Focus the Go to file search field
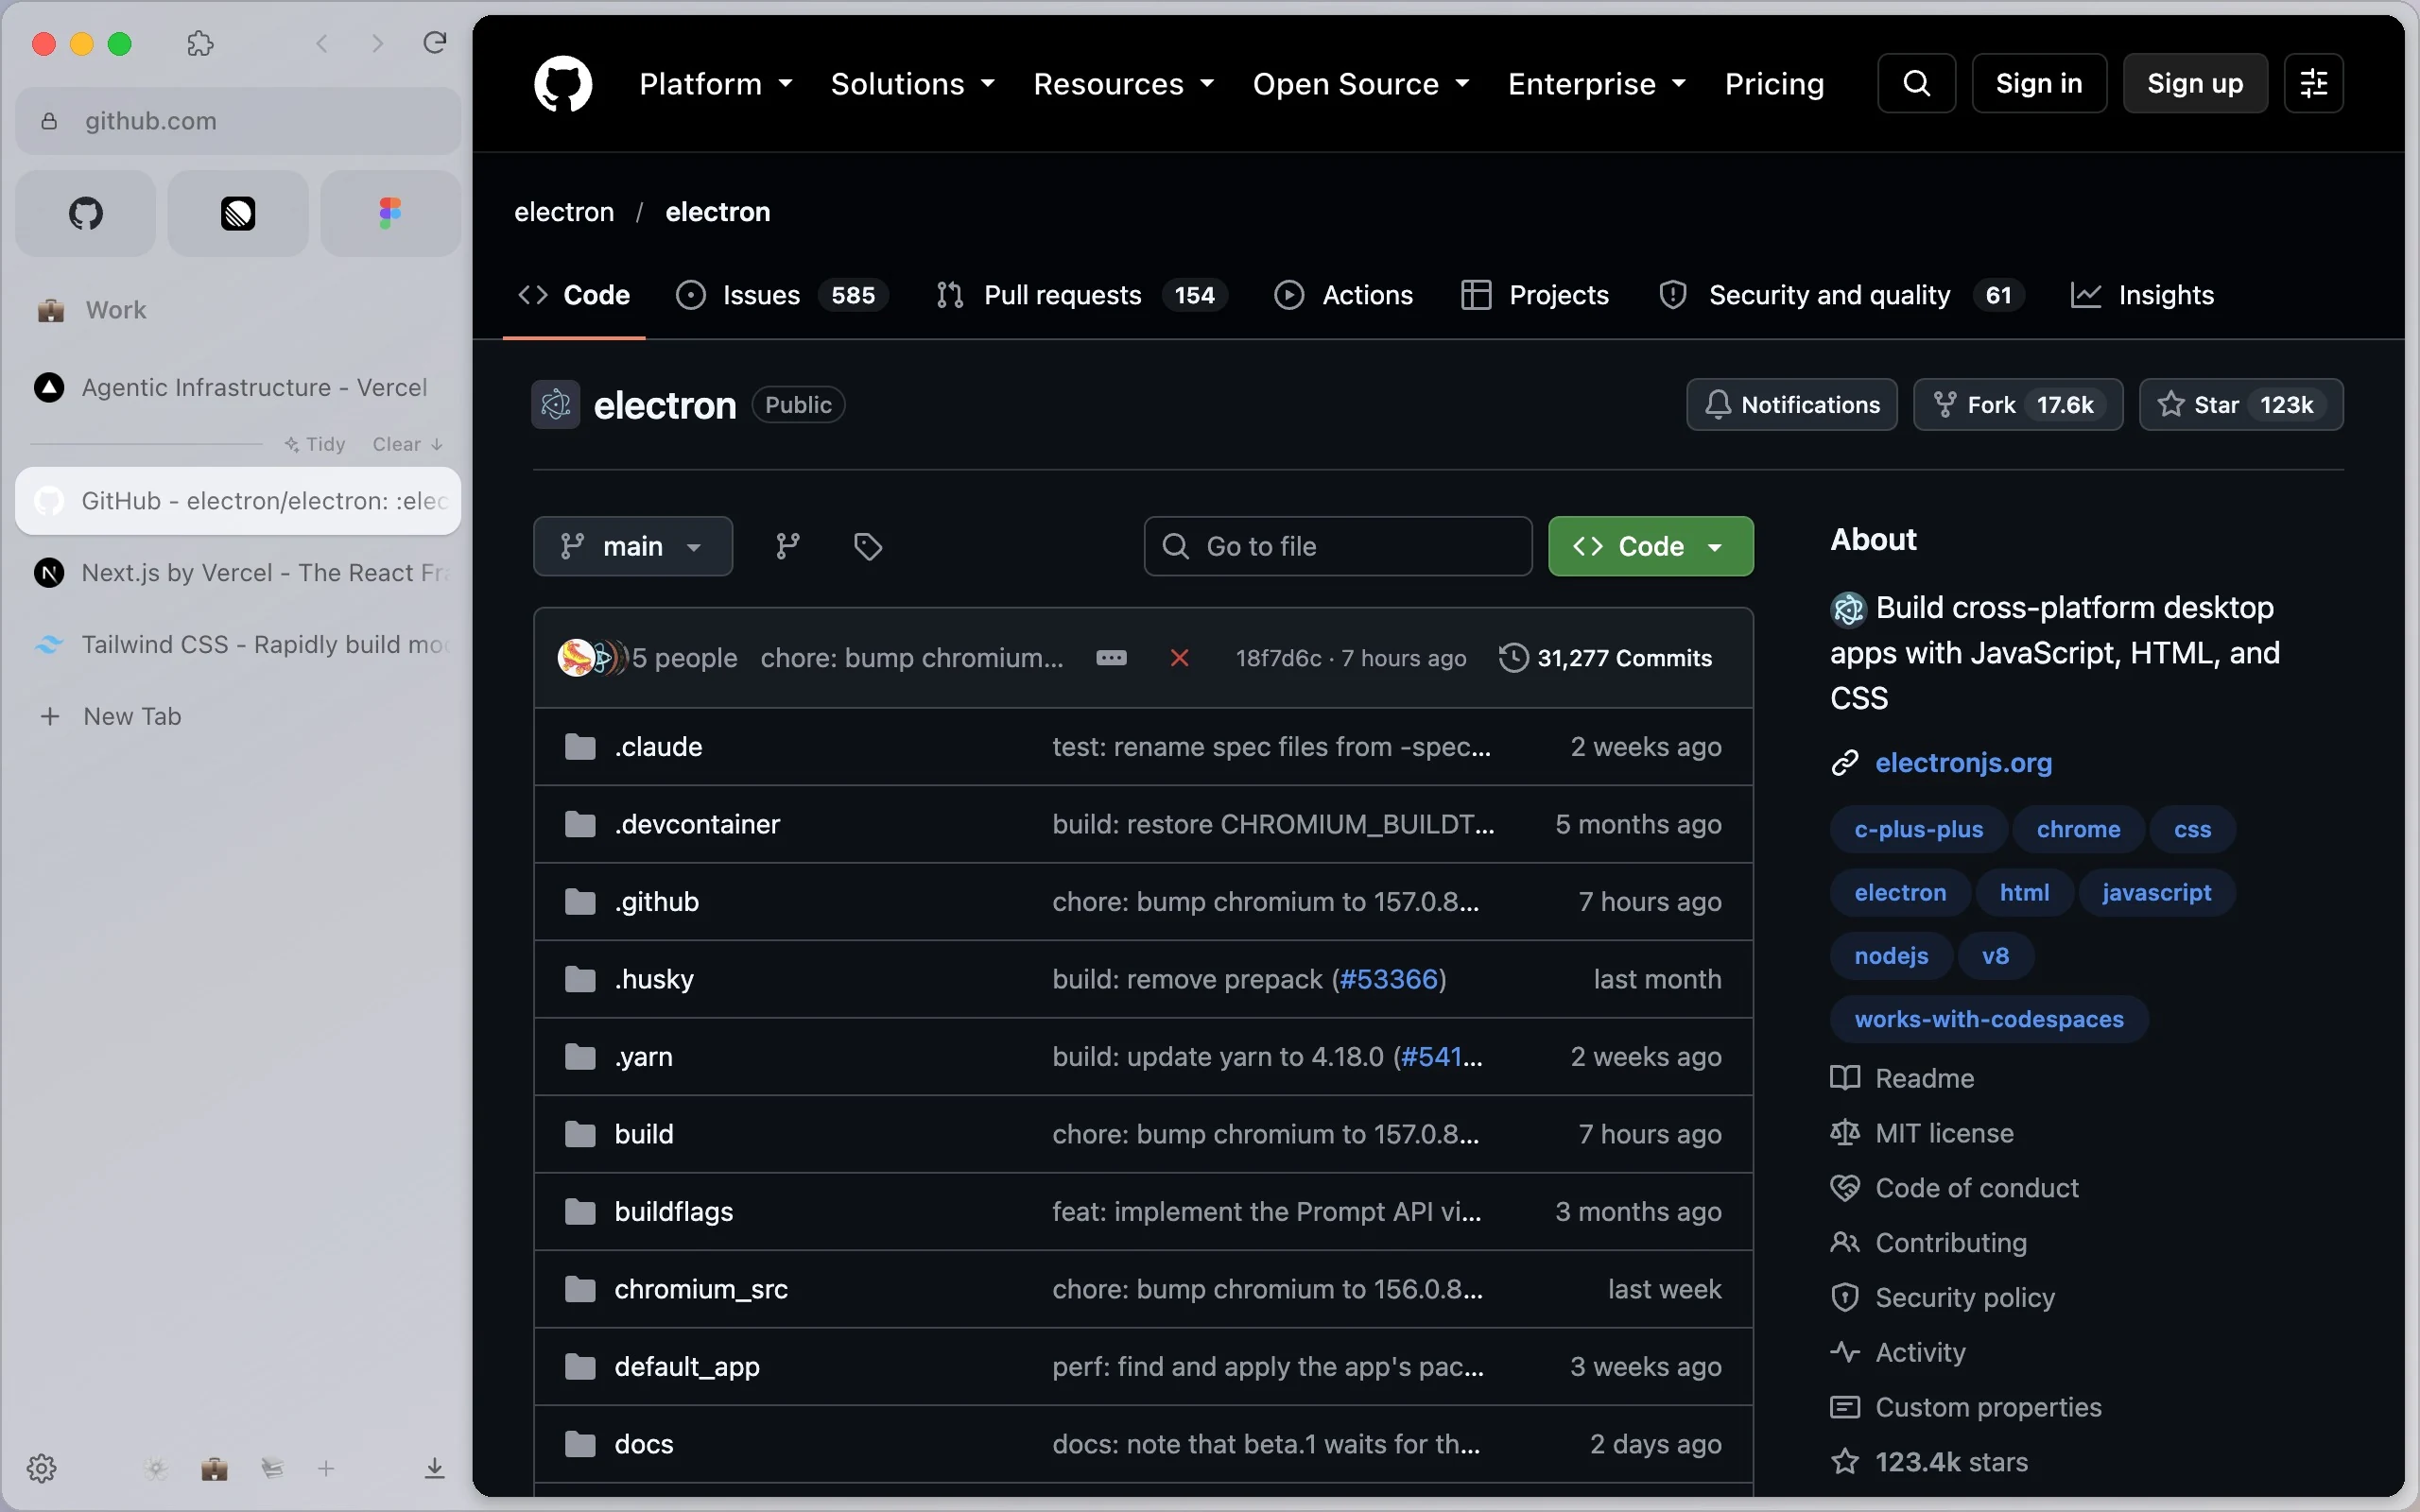Screen dimensions: 2420x1512 coord(1337,546)
